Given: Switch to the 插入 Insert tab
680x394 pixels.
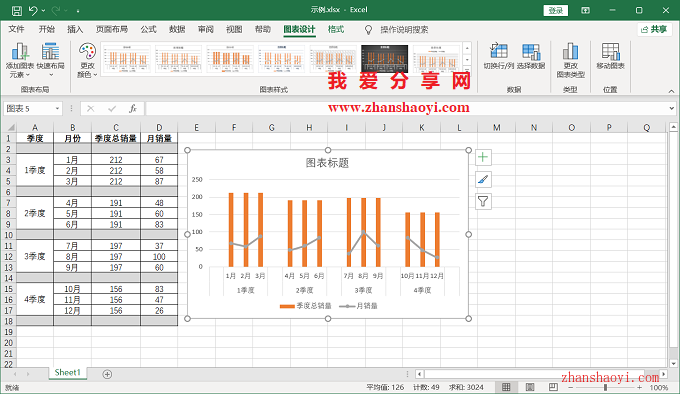Looking at the screenshot, I should point(75,29).
